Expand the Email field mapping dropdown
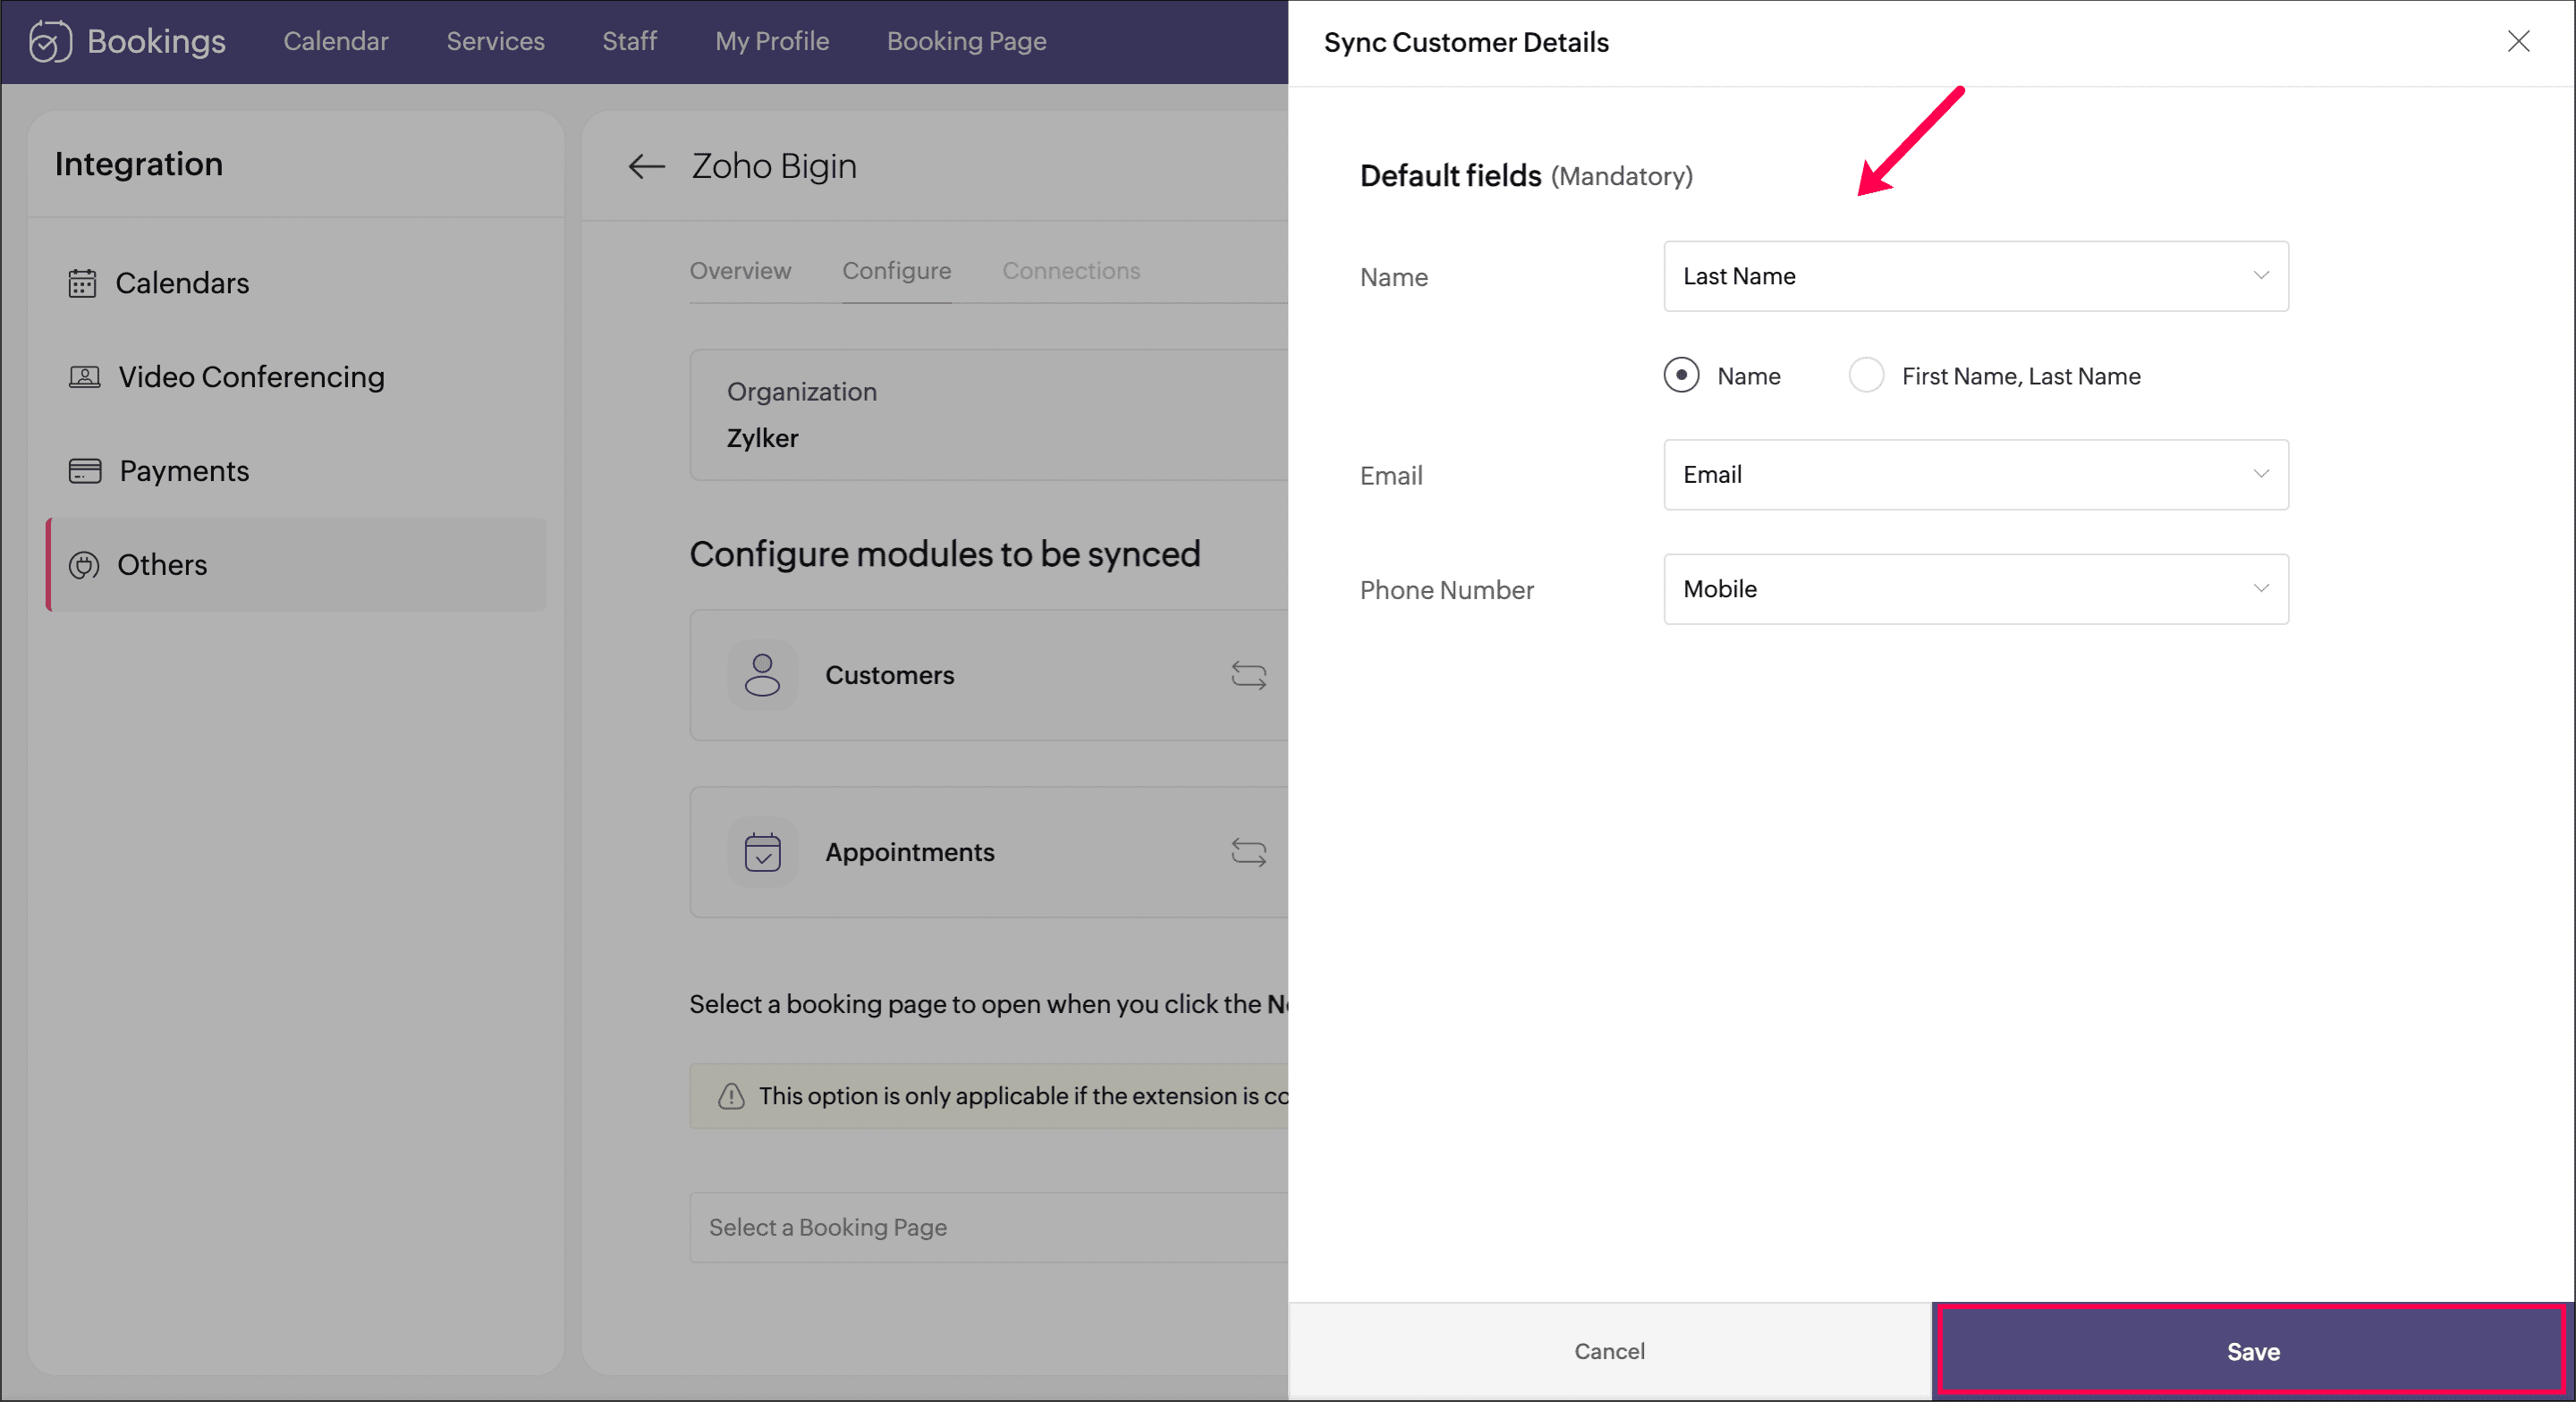The height and width of the screenshot is (1402, 2576). click(x=1975, y=475)
